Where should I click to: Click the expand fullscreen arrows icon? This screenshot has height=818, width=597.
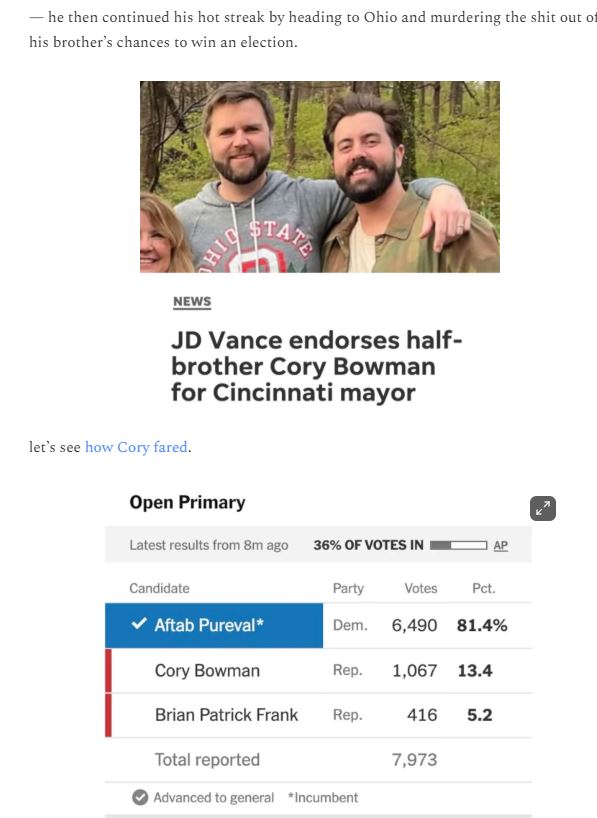[x=543, y=508]
